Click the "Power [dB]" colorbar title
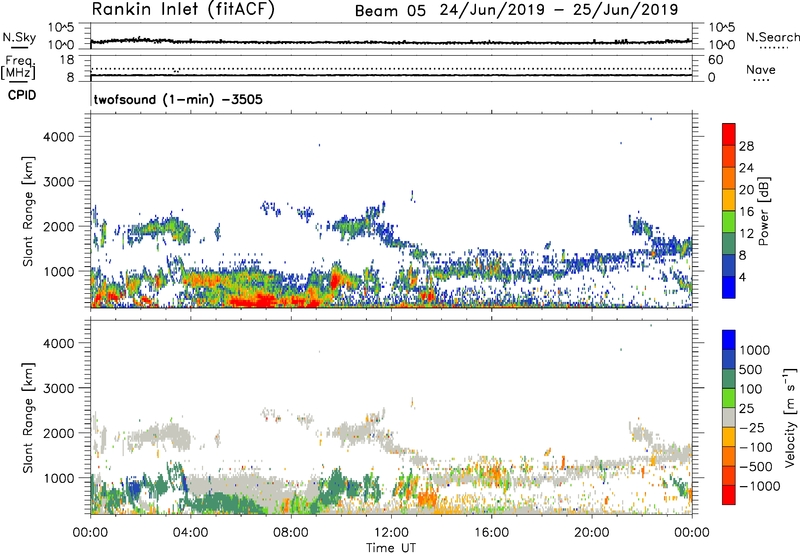The height and width of the screenshot is (554, 800). (763, 211)
